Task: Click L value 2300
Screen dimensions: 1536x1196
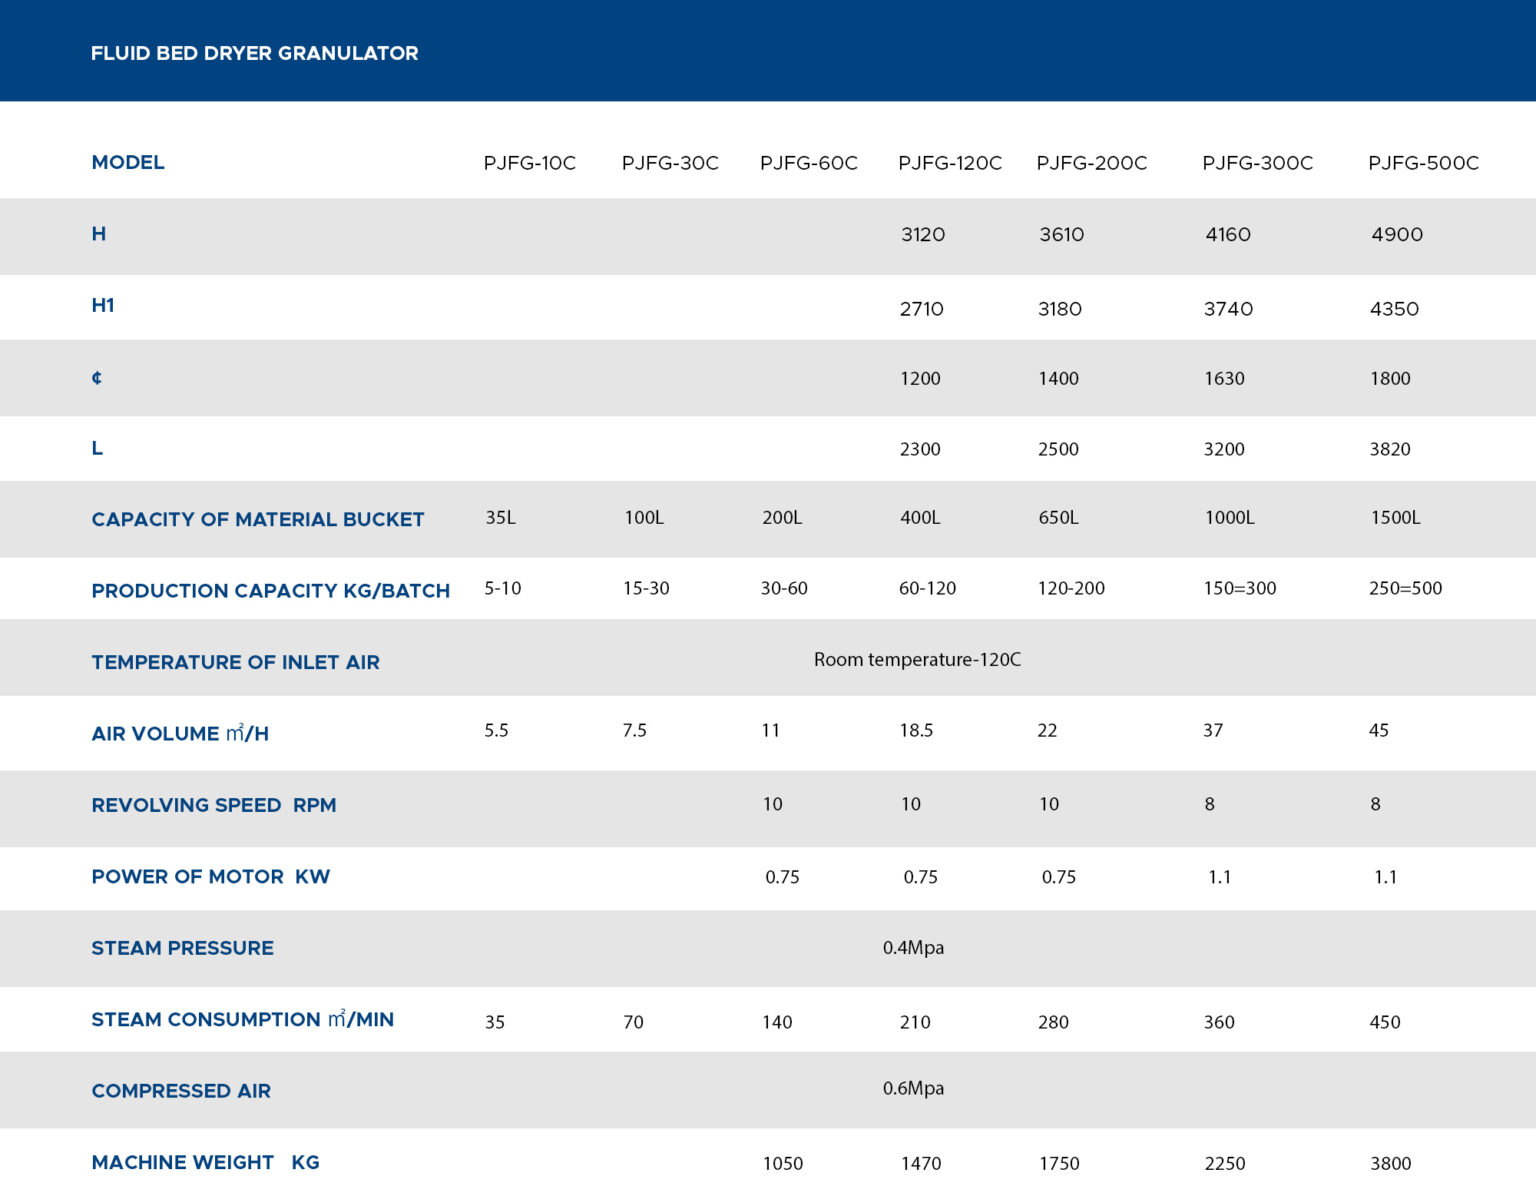Action: click(x=920, y=449)
